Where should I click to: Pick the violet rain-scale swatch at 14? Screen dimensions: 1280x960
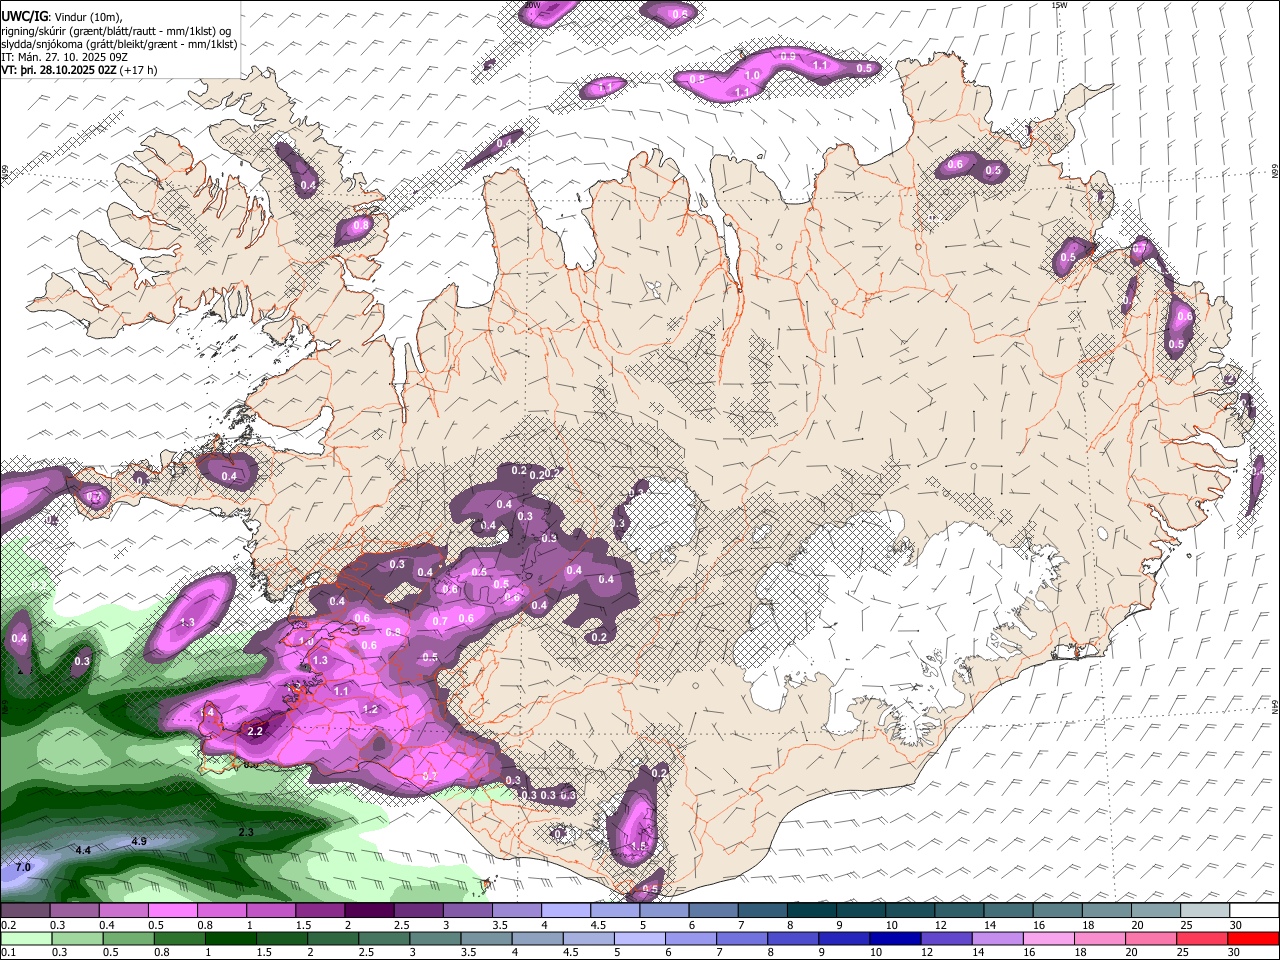(x=998, y=938)
